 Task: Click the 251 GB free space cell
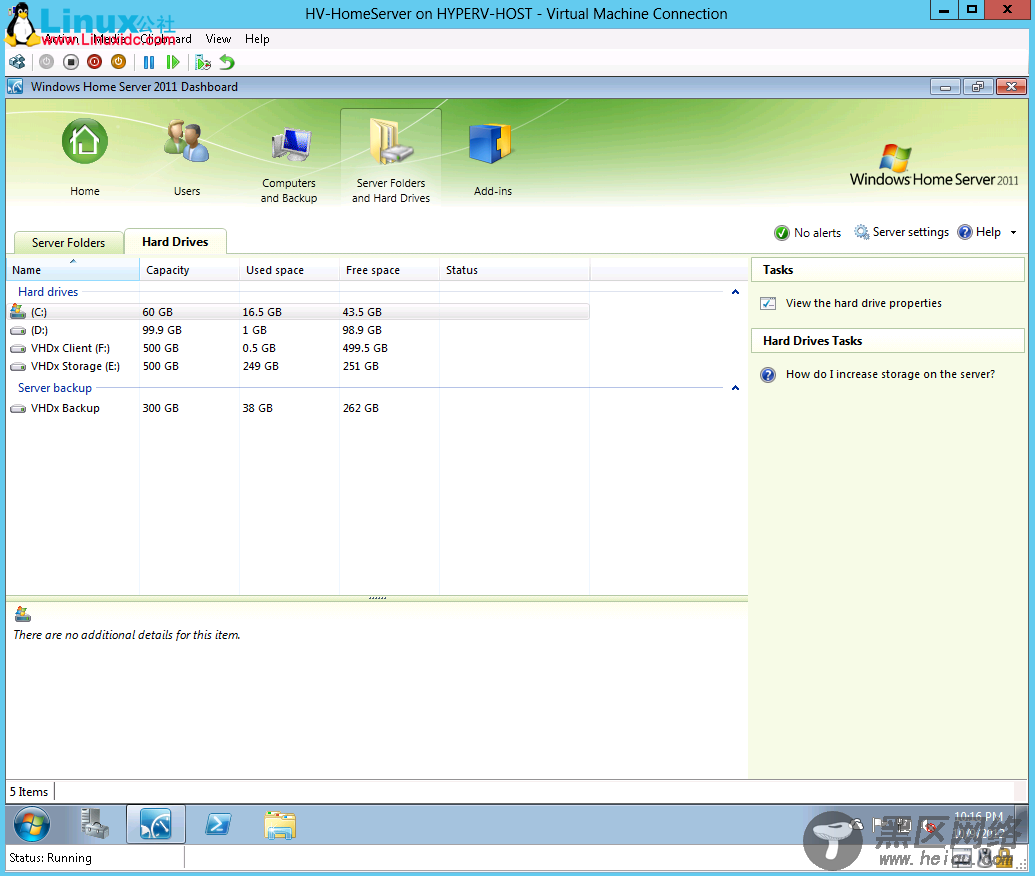pyautogui.click(x=360, y=366)
